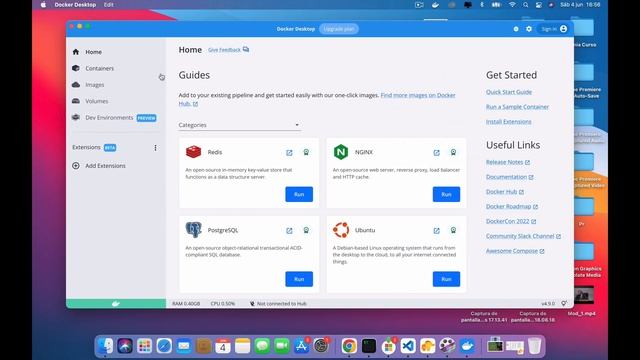
Task: Open the Images section
Action: click(95, 84)
